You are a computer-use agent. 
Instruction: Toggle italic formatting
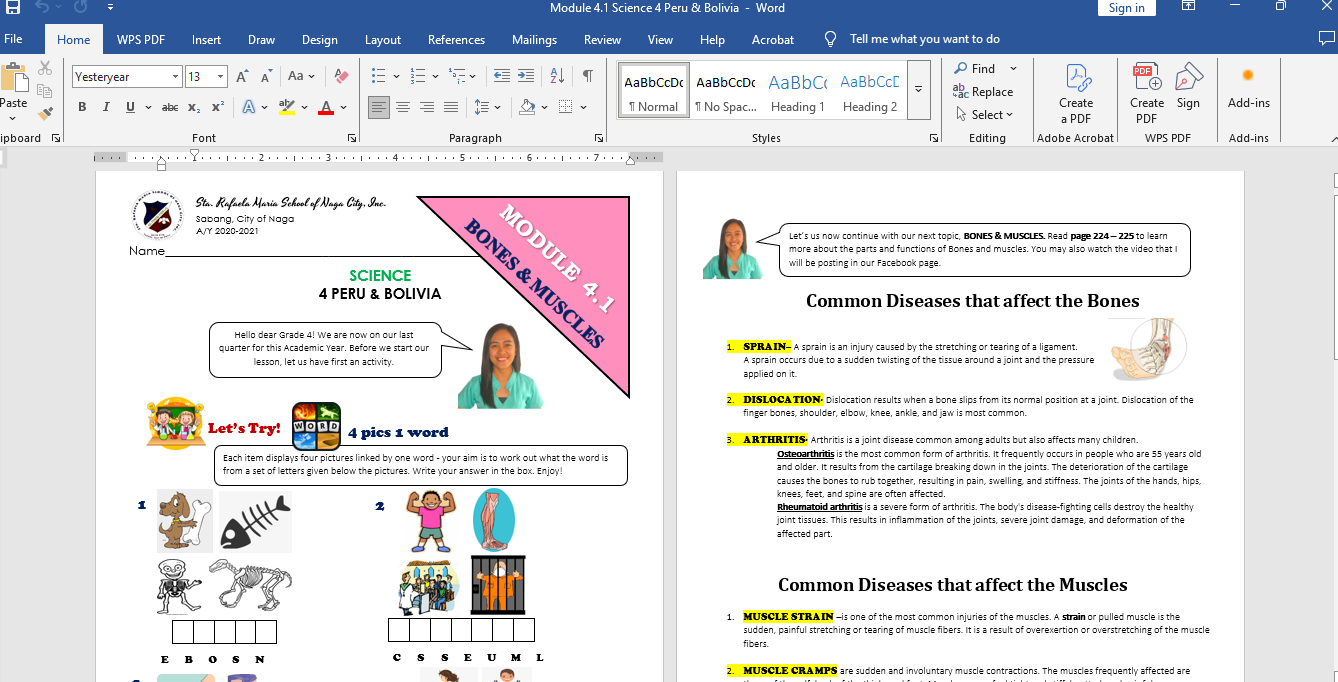(105, 107)
